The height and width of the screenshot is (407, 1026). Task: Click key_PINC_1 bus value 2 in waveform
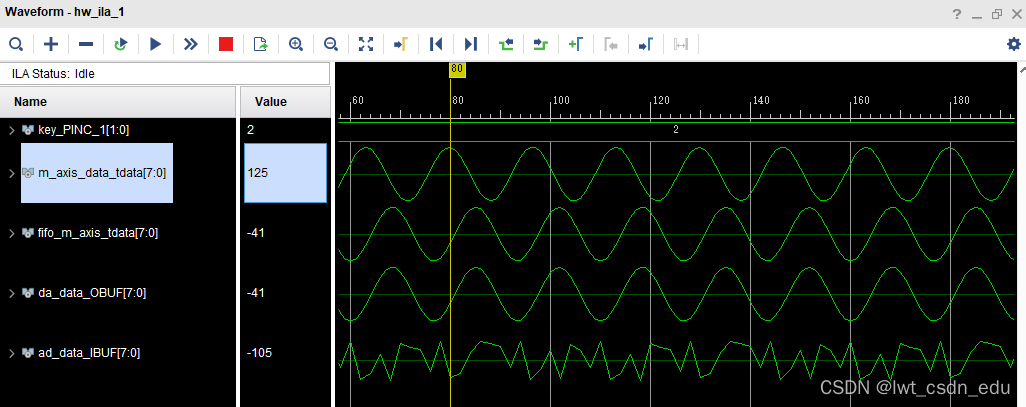click(x=676, y=130)
